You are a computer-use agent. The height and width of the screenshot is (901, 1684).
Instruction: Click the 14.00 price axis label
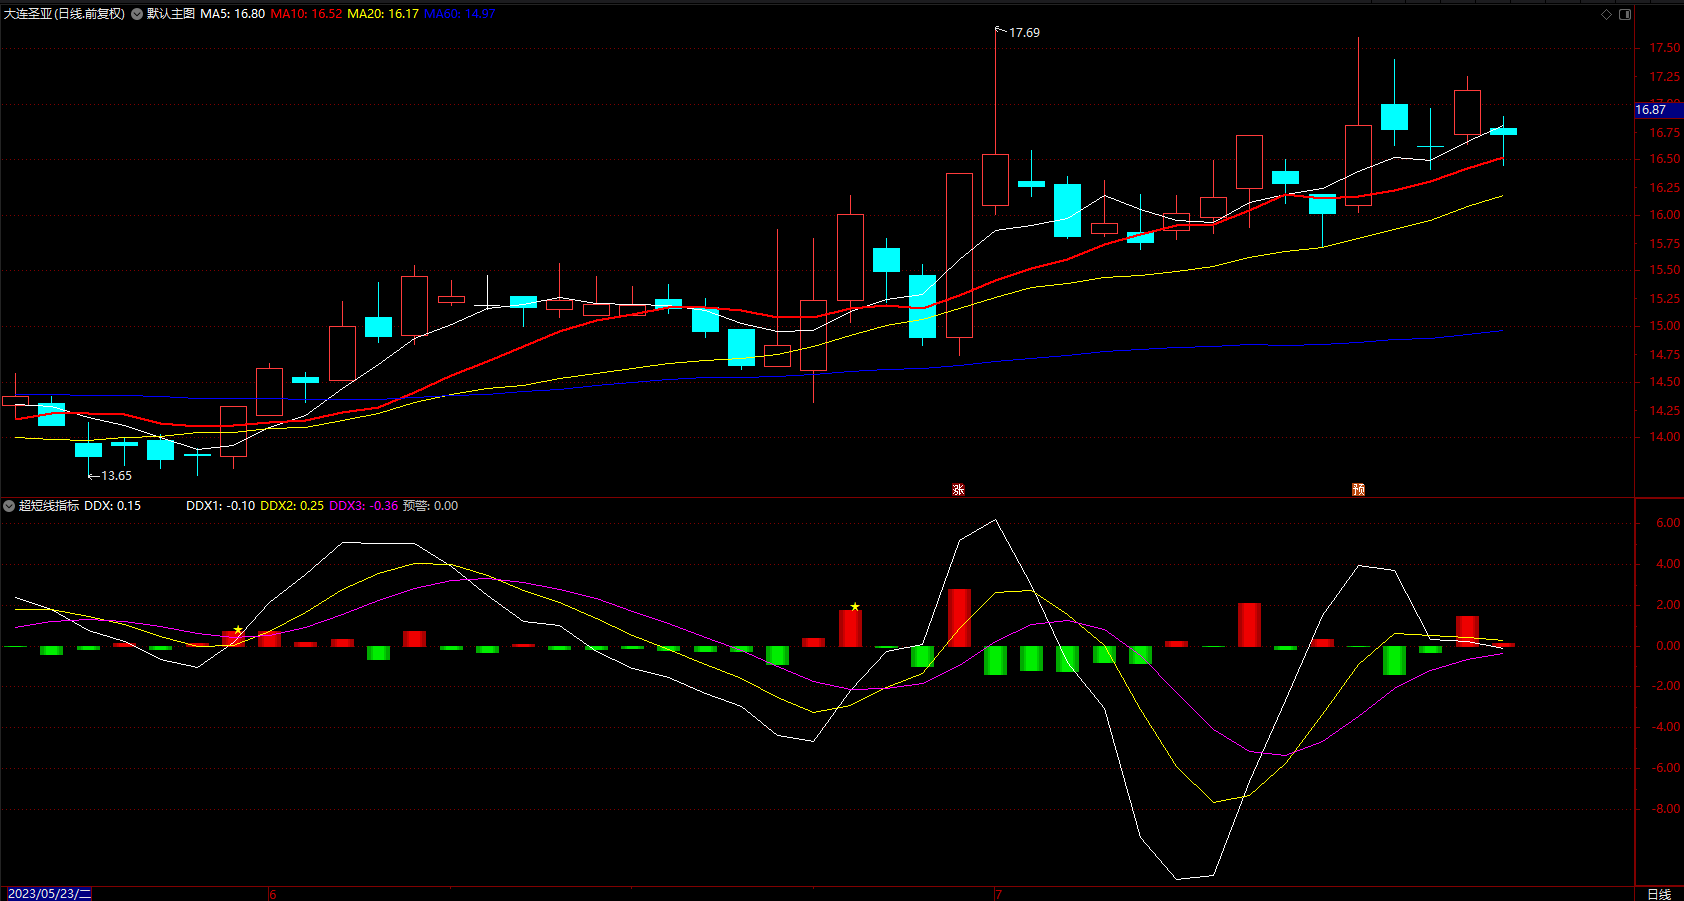pyautogui.click(x=1665, y=437)
